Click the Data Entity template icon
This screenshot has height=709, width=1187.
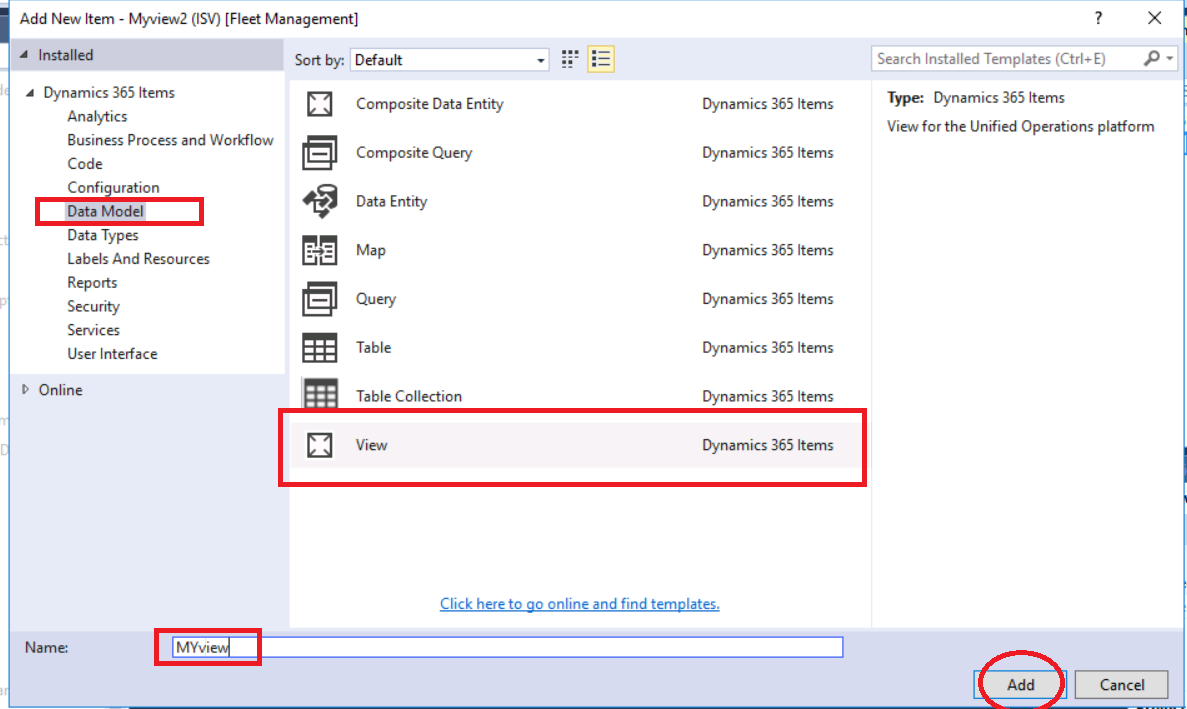click(x=319, y=201)
